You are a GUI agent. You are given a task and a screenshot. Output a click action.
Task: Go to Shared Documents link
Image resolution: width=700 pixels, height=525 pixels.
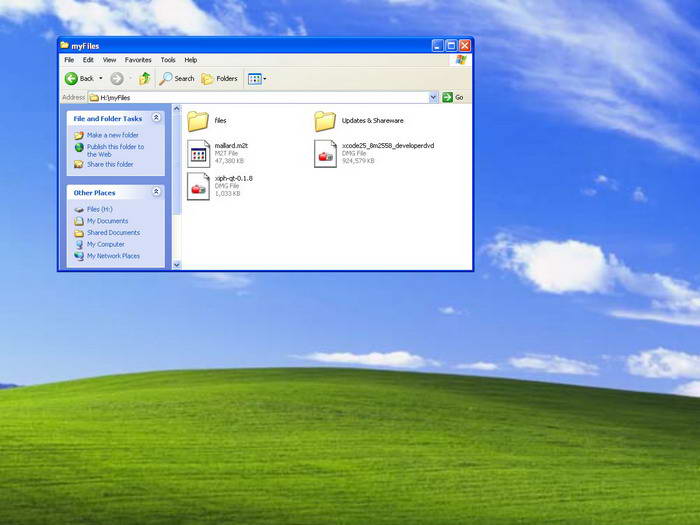[x=113, y=233]
